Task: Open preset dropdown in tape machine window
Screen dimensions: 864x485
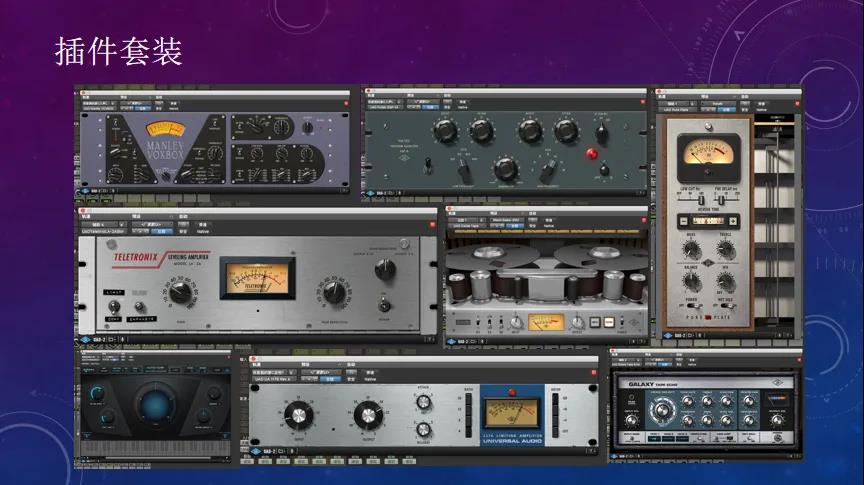Action: click(506, 220)
